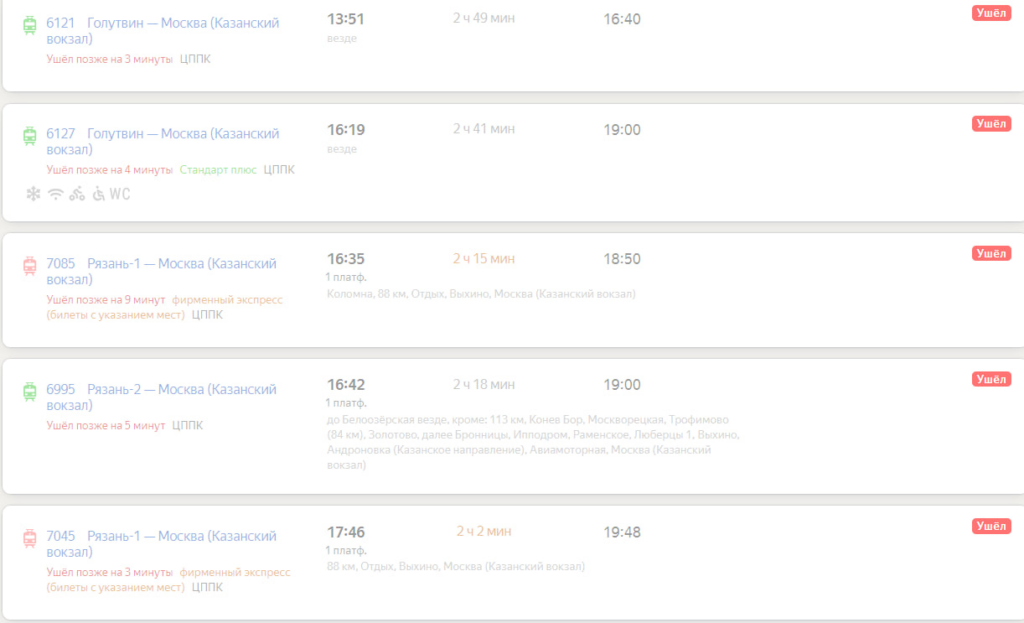Click the wheelchair accessibility icon
This screenshot has width=1024, height=623.
tap(98, 194)
